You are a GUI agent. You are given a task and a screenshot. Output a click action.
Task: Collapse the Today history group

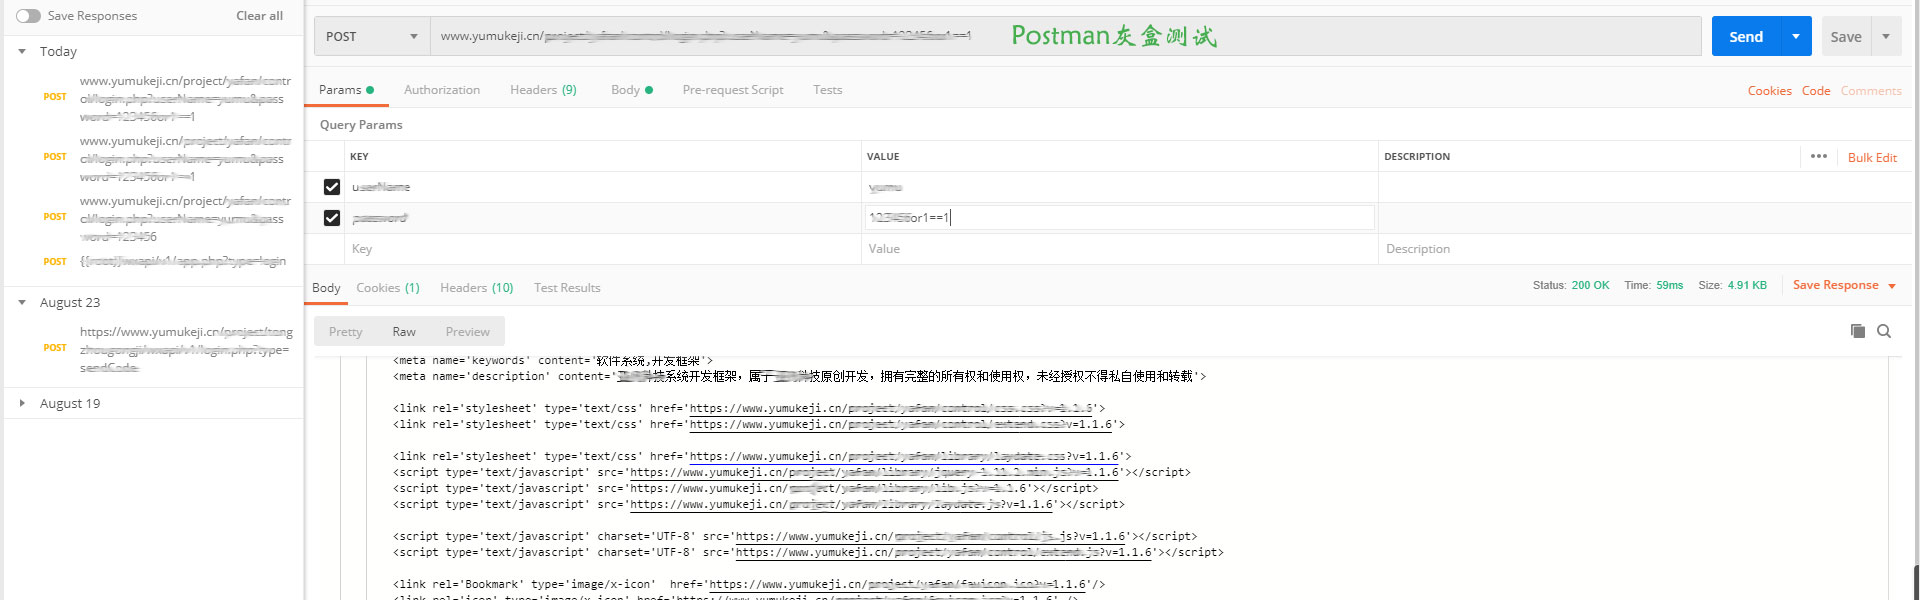click(22, 51)
